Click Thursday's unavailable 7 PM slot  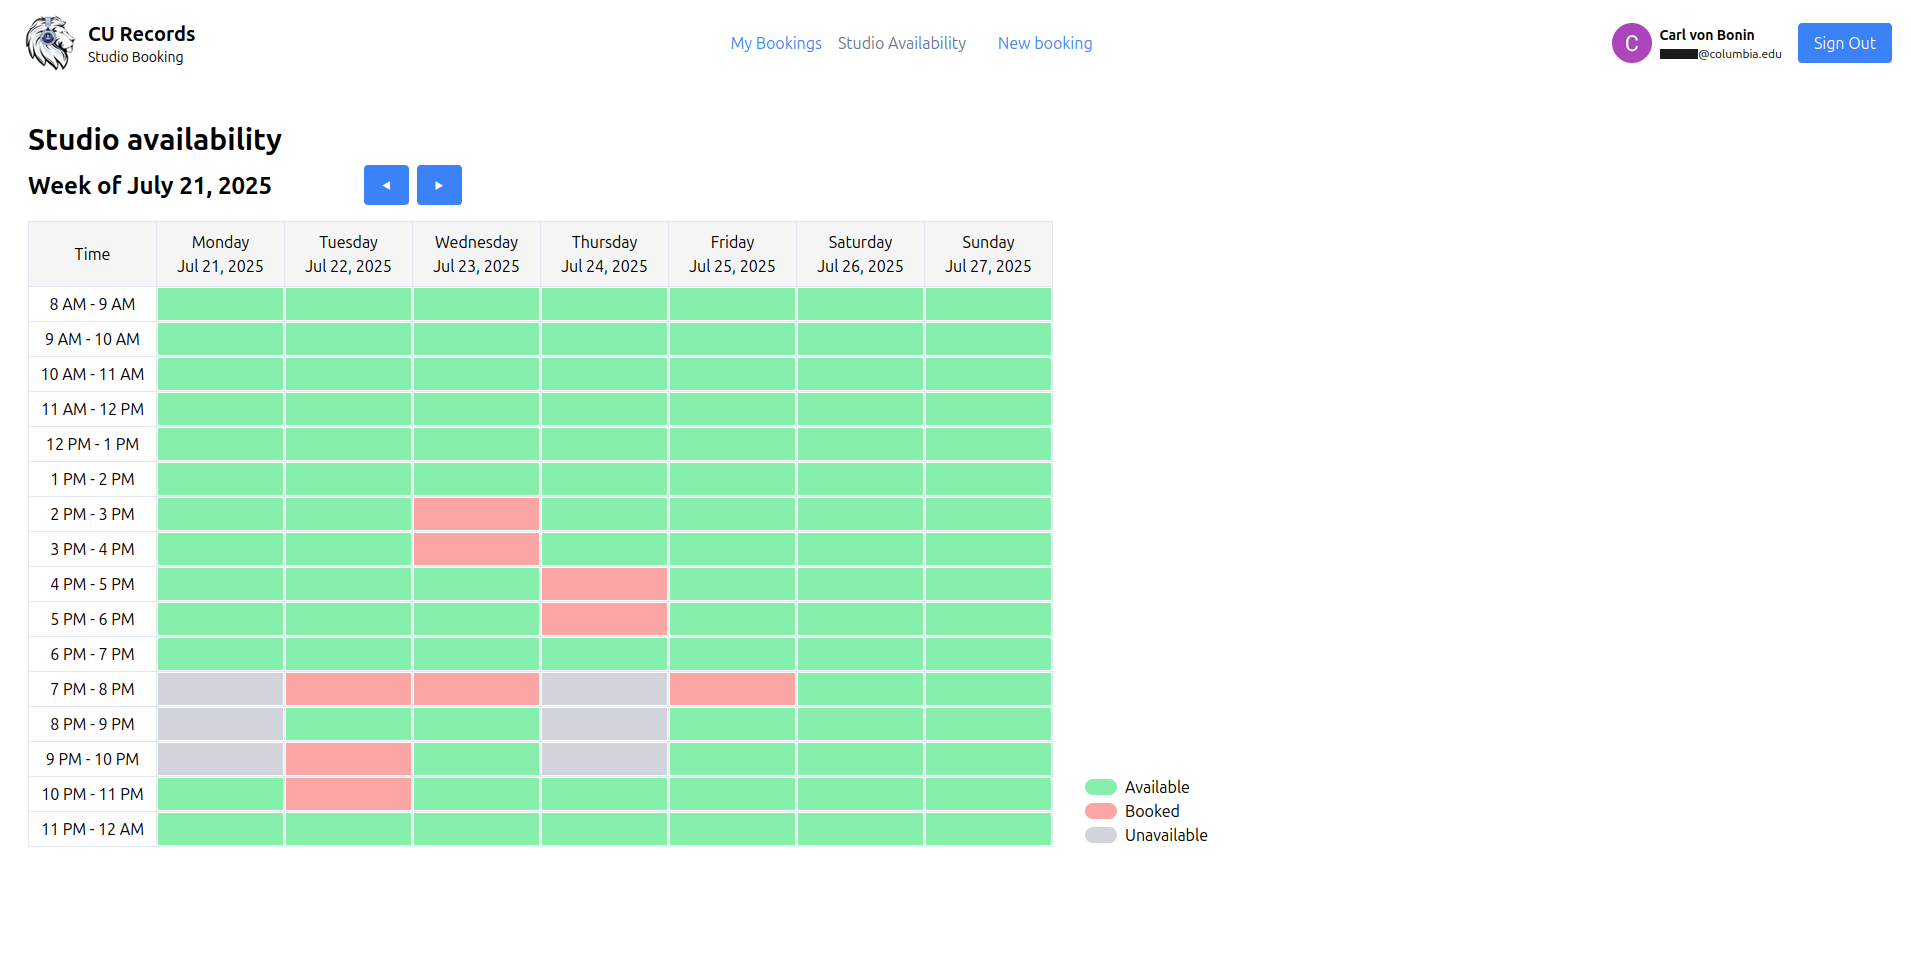[x=604, y=689]
